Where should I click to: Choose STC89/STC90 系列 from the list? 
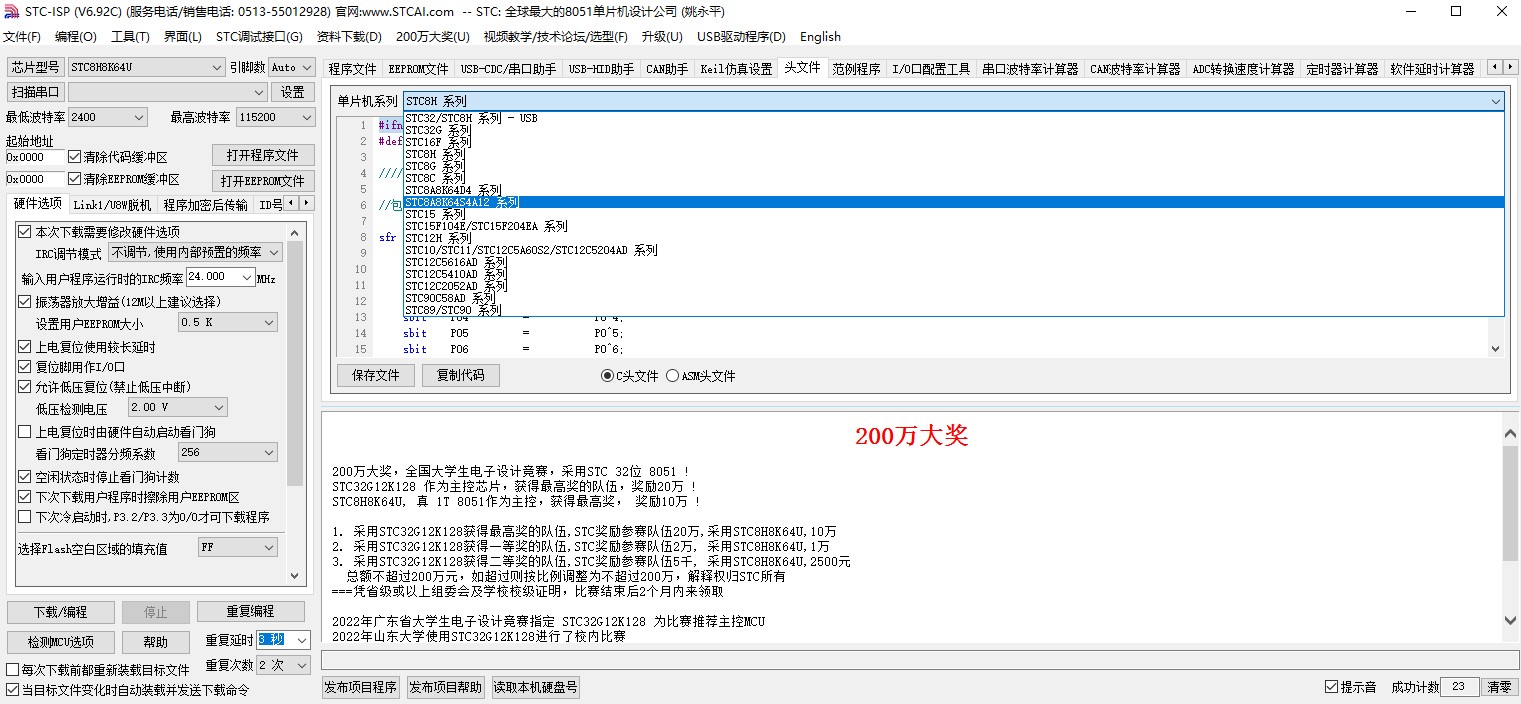point(953,310)
